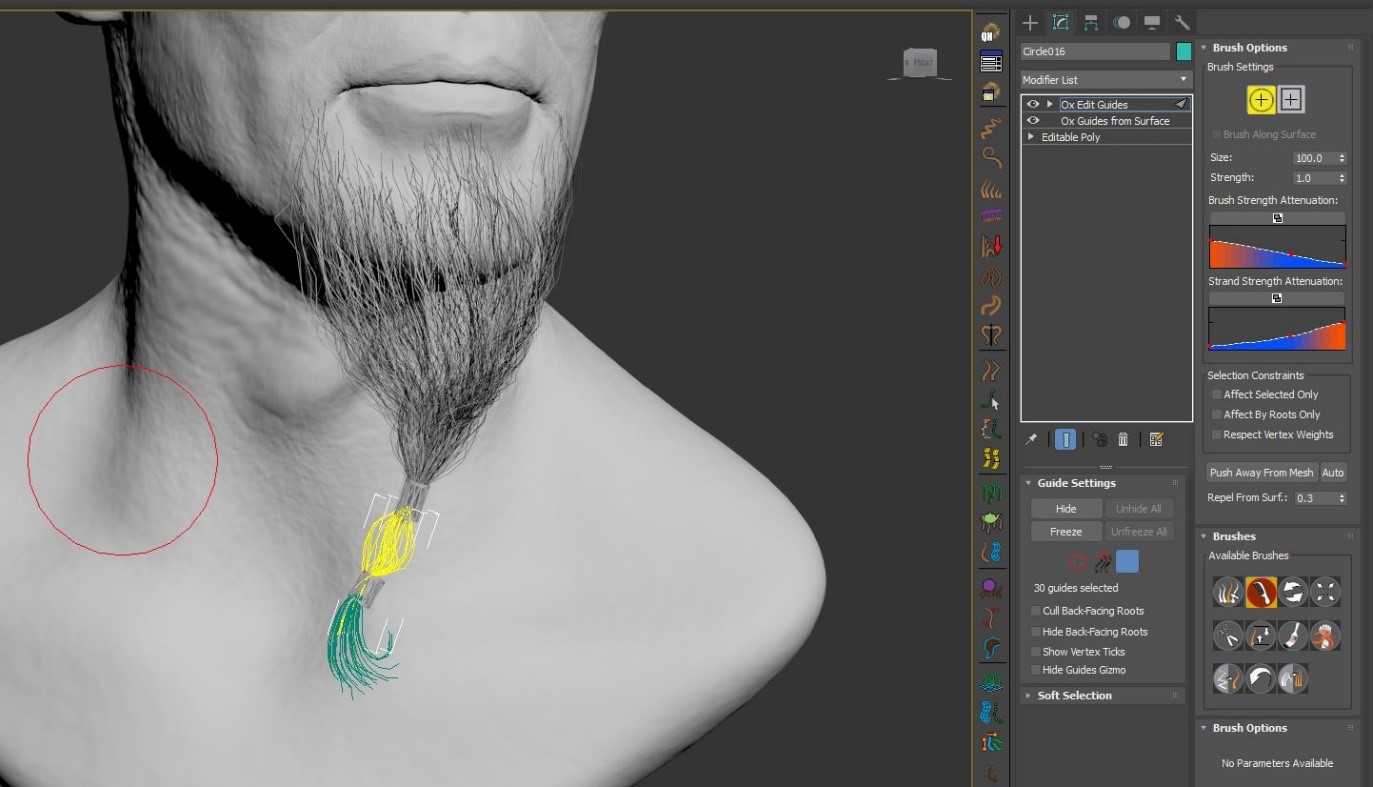
Task: Click the teal object color swatch
Action: tap(1184, 52)
